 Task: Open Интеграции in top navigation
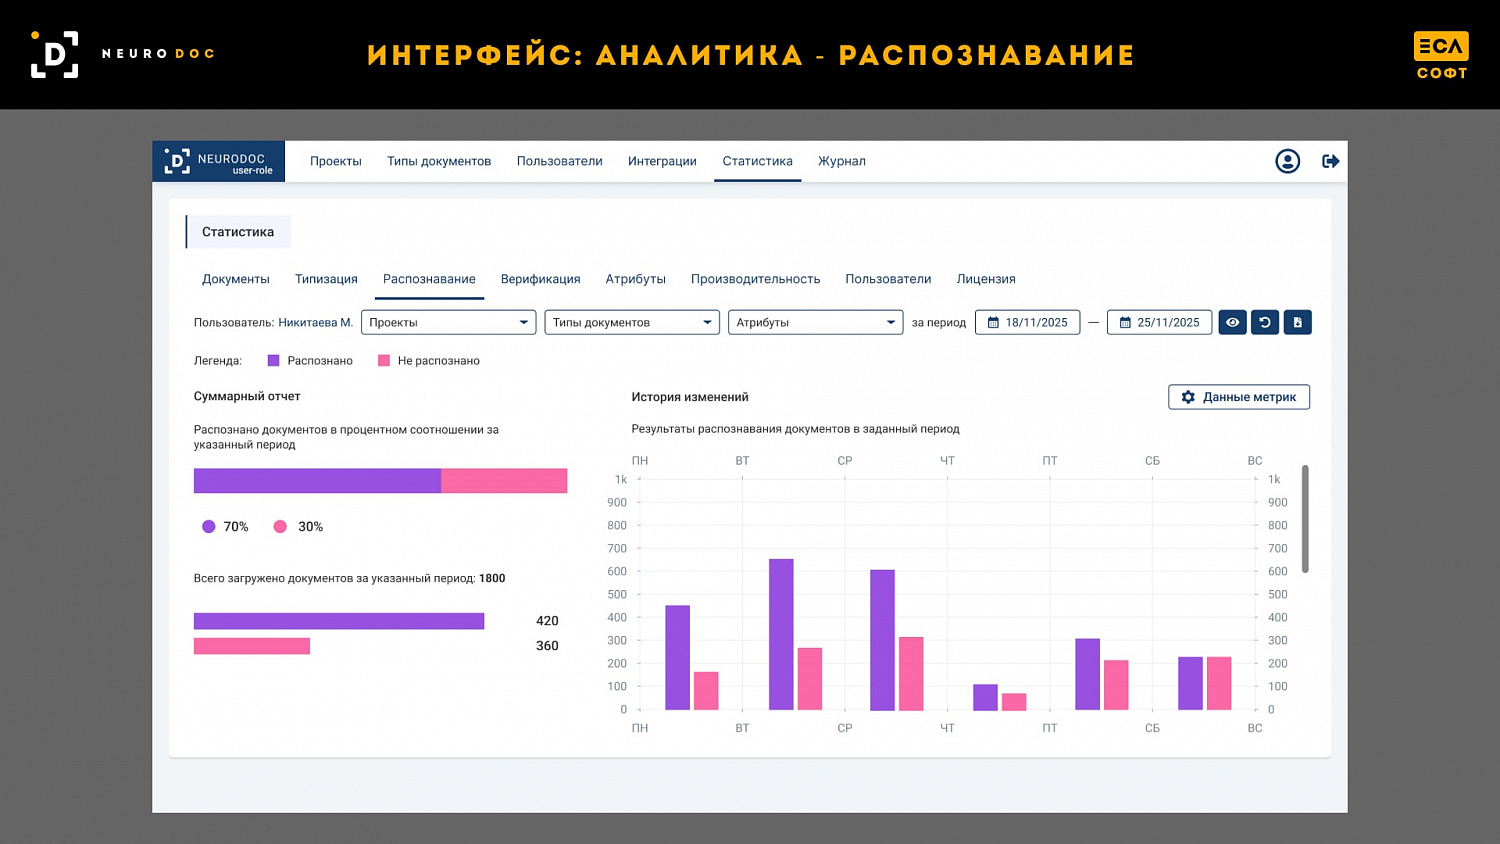tap(662, 161)
